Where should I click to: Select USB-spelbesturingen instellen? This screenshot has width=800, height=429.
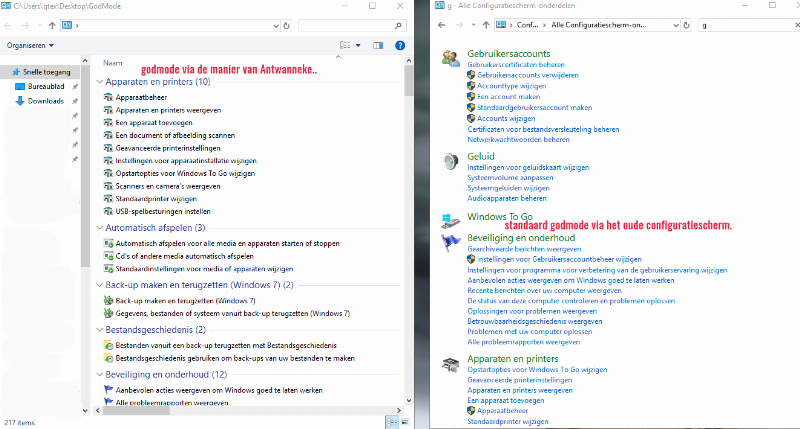point(163,211)
